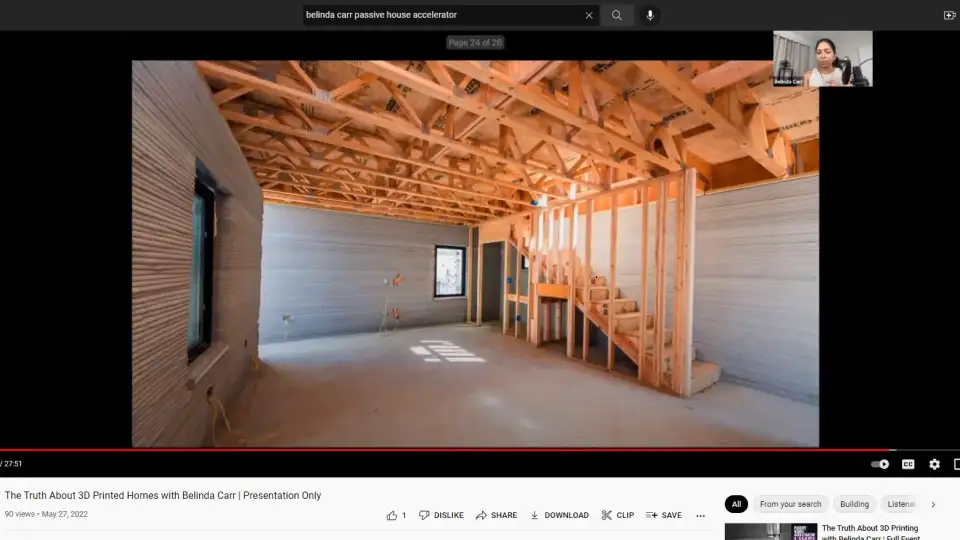Save video to a playlist
960x540 pixels.
(664, 515)
